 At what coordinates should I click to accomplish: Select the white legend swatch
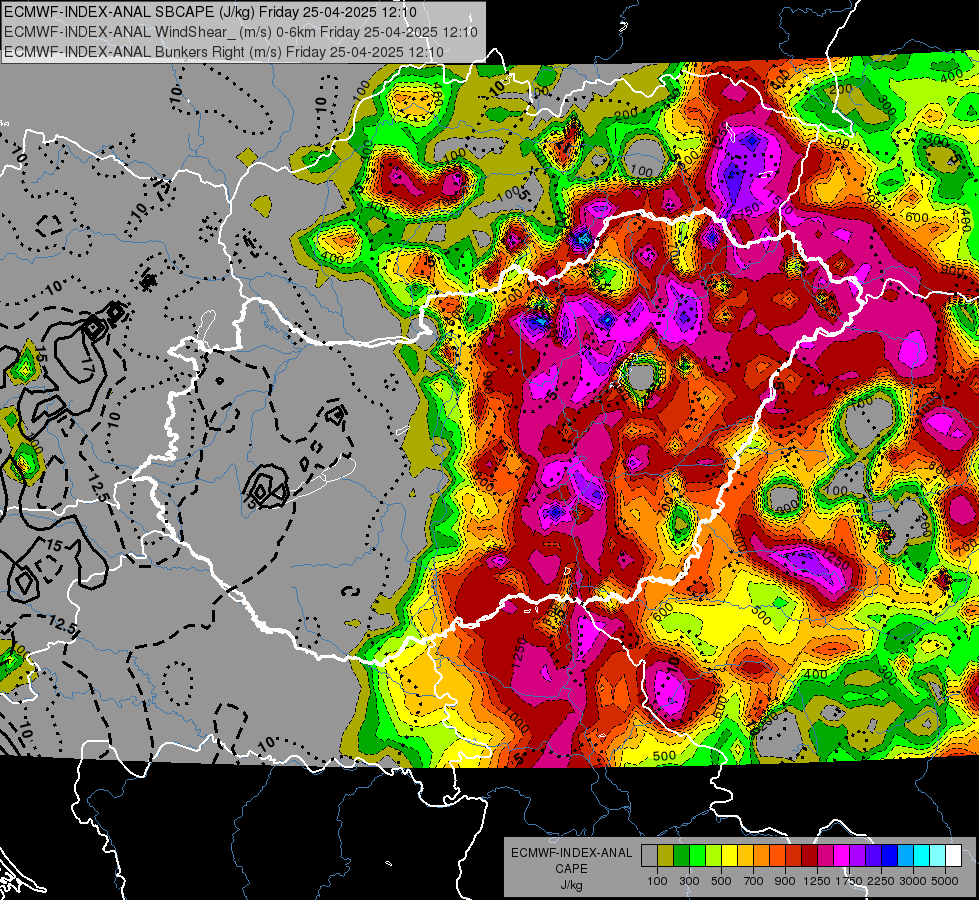click(953, 855)
